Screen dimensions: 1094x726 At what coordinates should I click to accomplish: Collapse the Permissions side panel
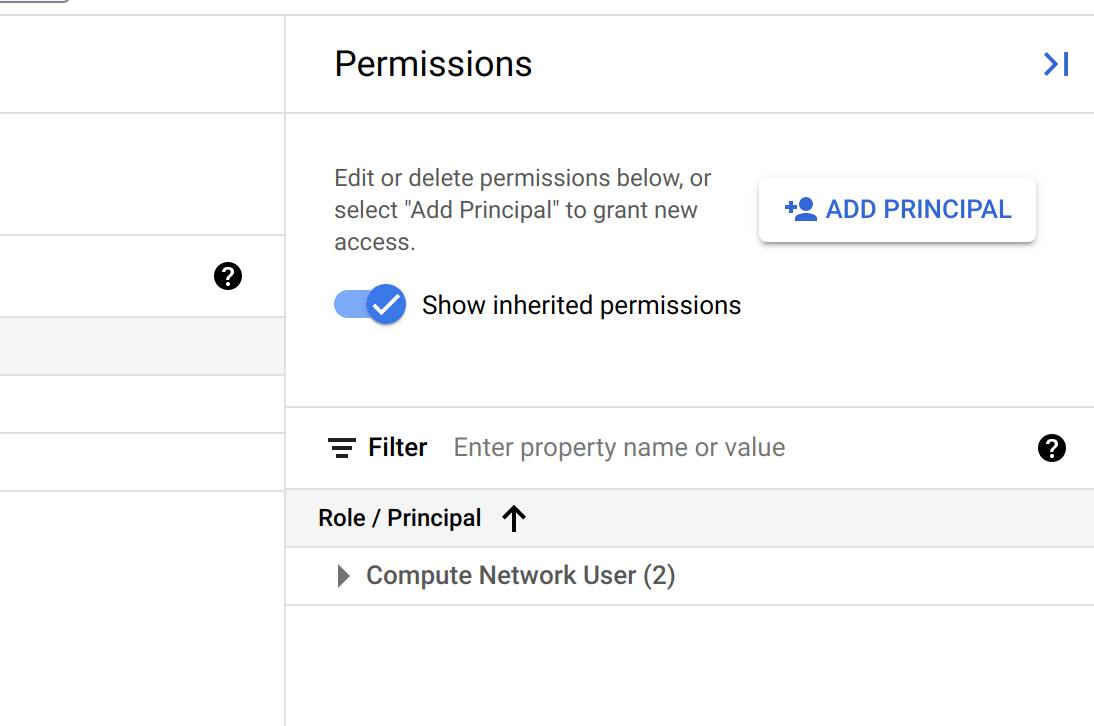click(1055, 65)
